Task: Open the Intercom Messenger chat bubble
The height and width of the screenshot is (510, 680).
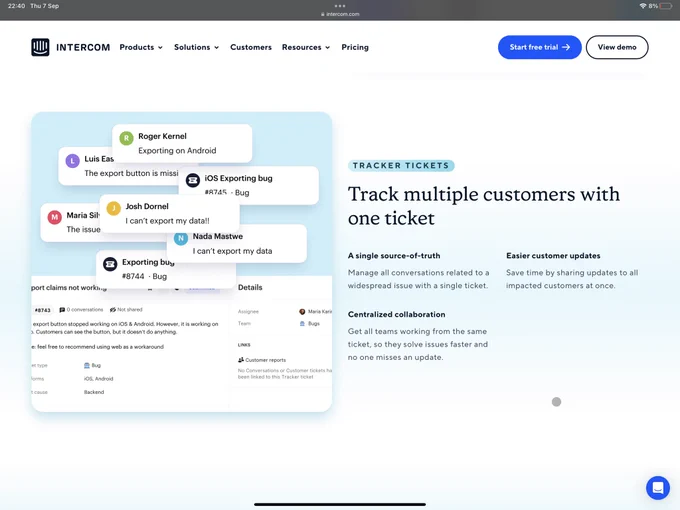Action: [x=657, y=487]
